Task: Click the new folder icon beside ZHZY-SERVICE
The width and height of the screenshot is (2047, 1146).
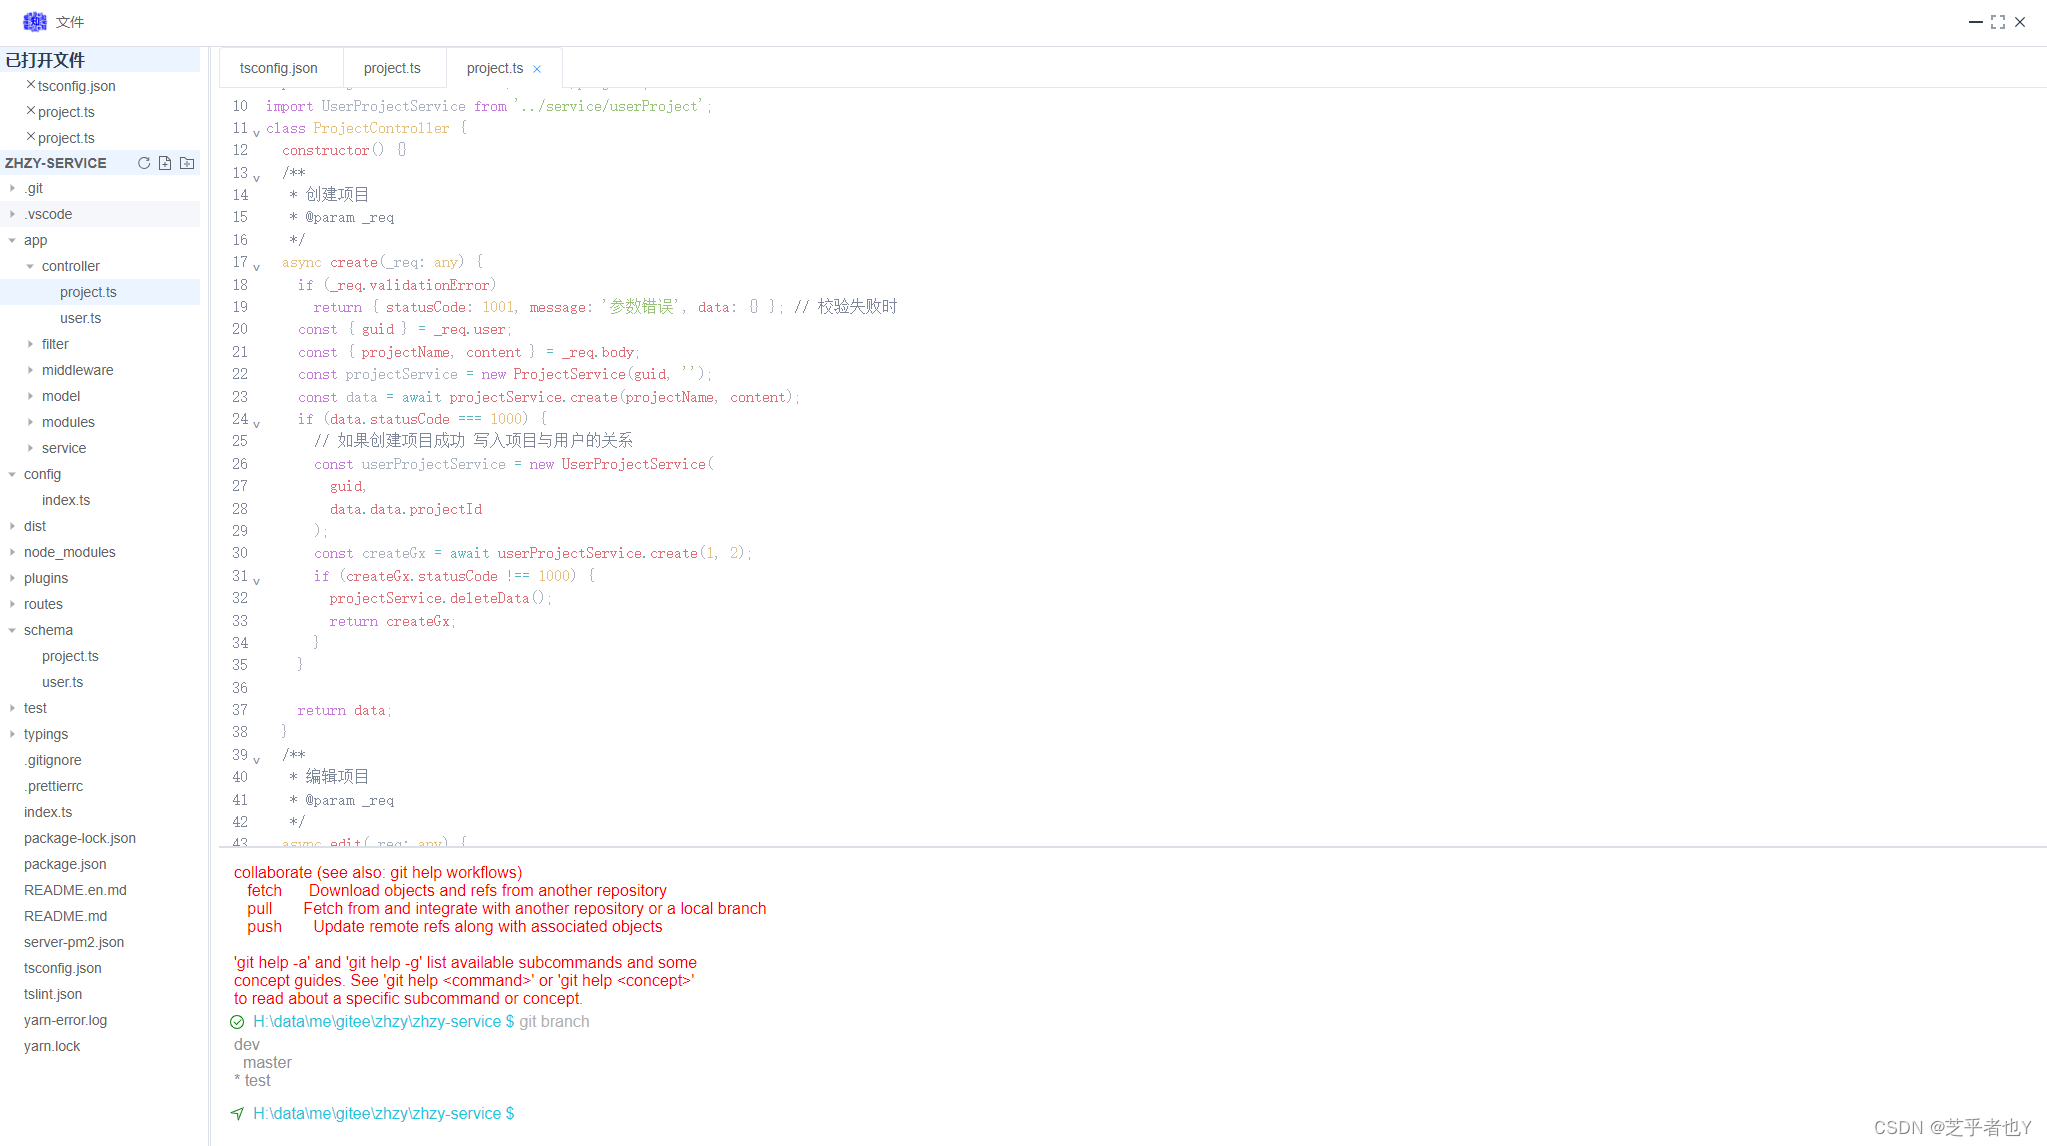Action: 187,163
